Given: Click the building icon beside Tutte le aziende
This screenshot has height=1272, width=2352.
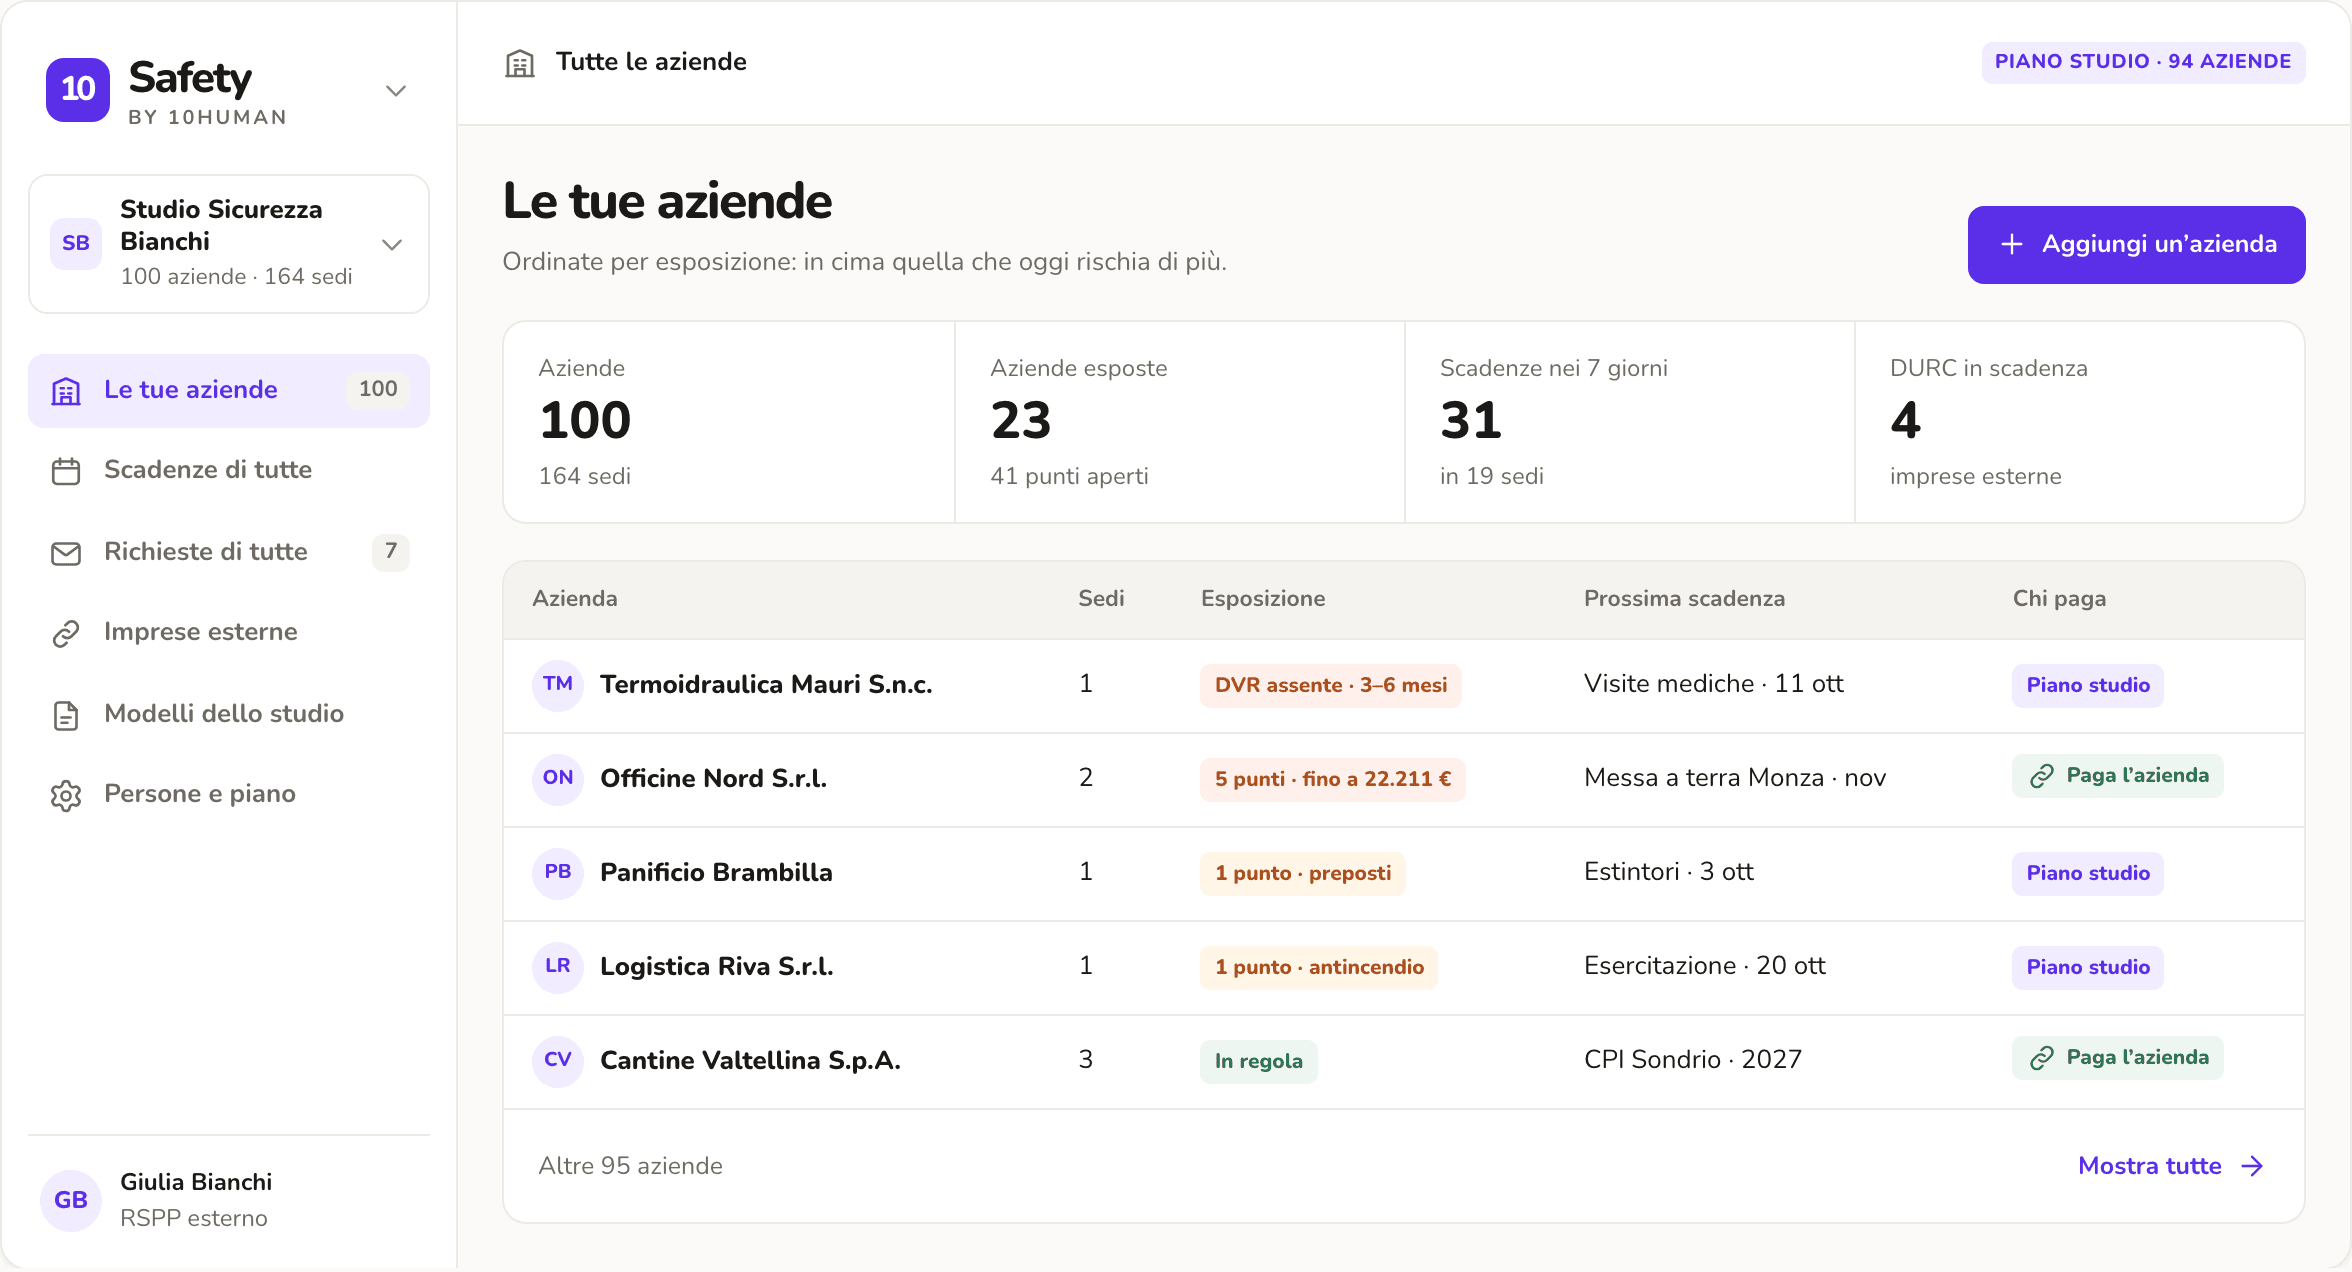Looking at the screenshot, I should click(520, 63).
